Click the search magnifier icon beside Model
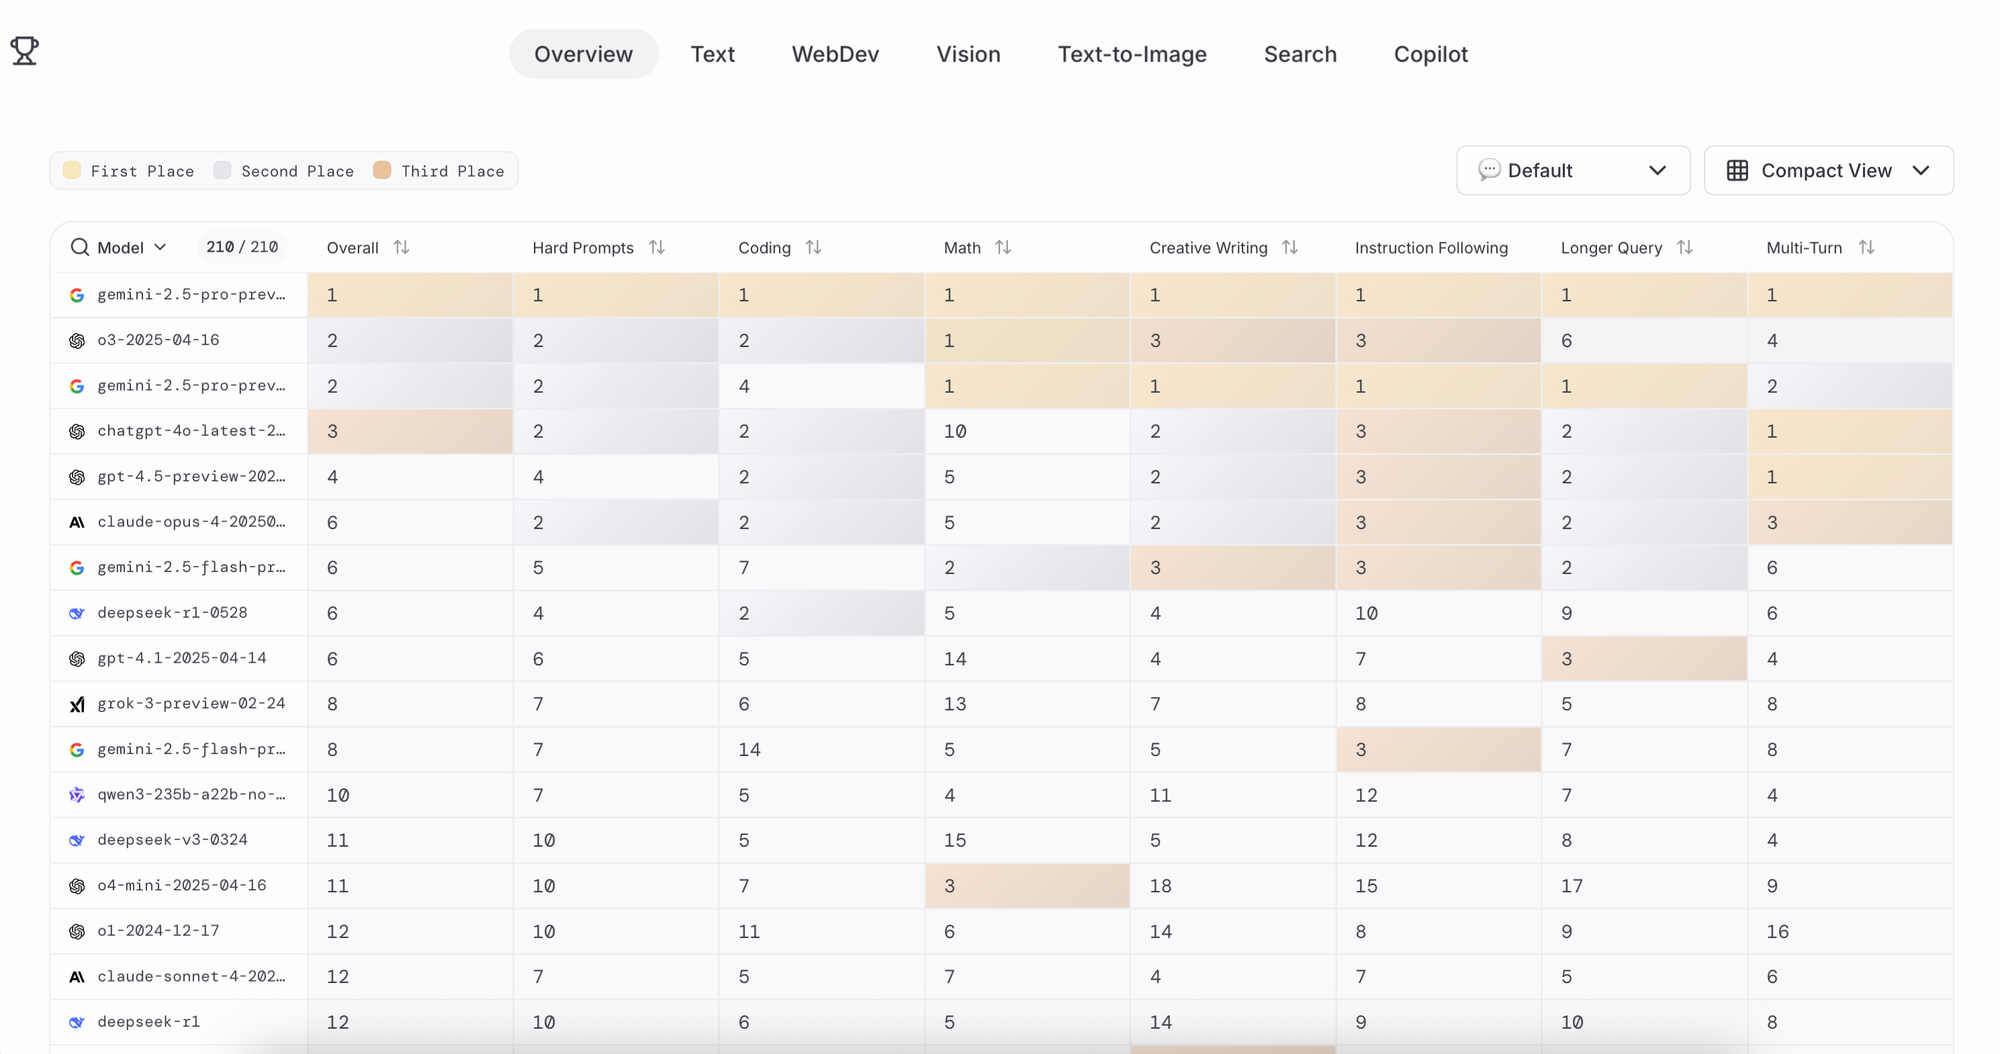This screenshot has width=2000, height=1054. tap(80, 247)
